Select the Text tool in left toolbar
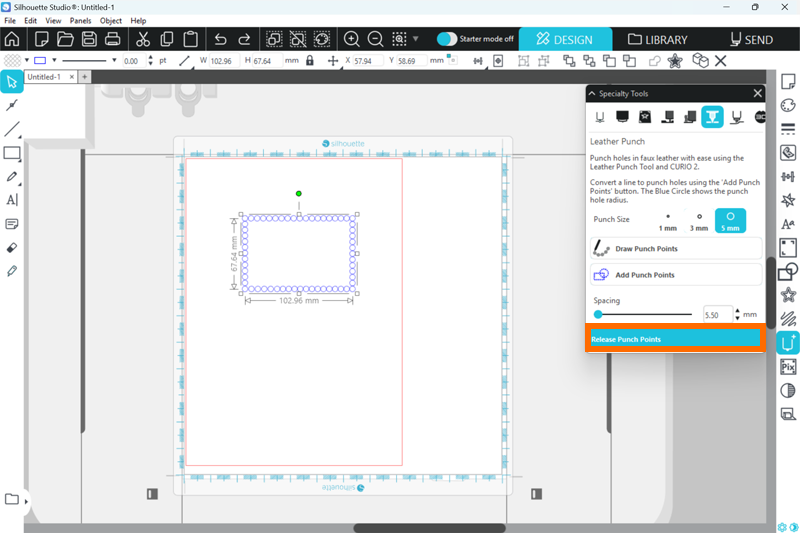Image resolution: width=800 pixels, height=533 pixels. click(x=12, y=200)
